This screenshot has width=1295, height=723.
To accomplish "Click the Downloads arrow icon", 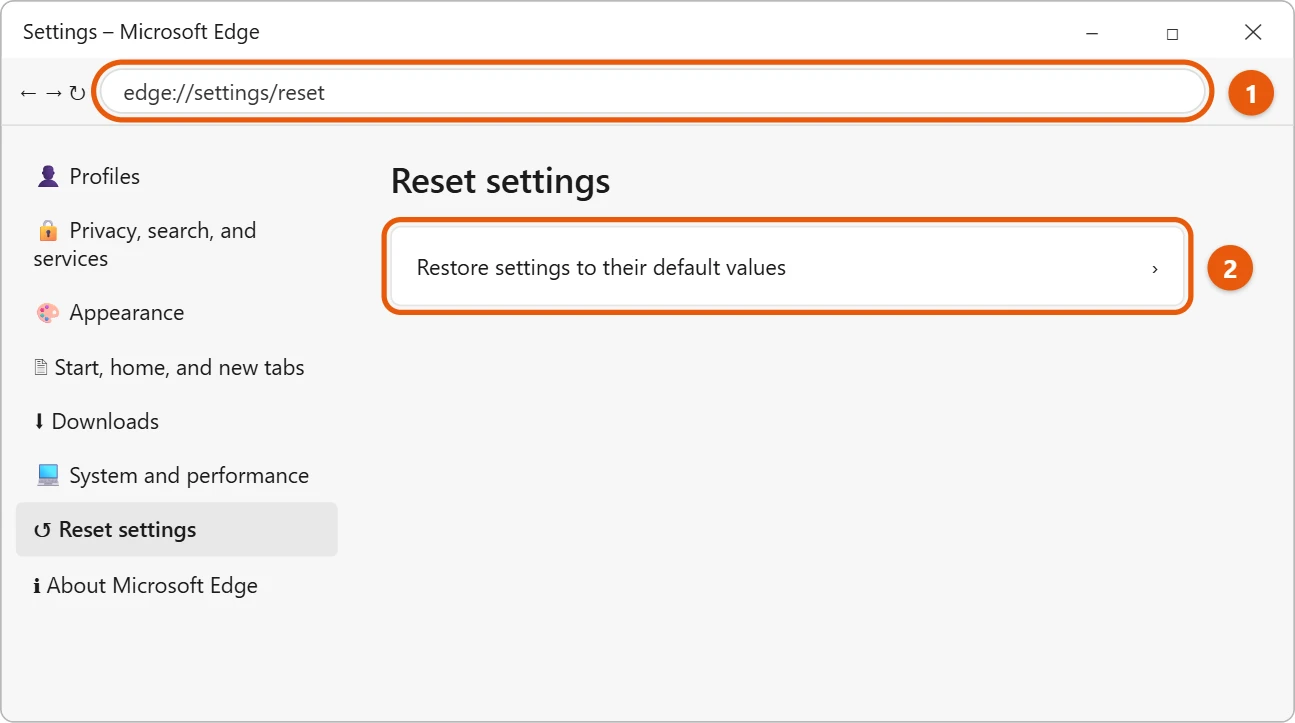I will click(39, 422).
